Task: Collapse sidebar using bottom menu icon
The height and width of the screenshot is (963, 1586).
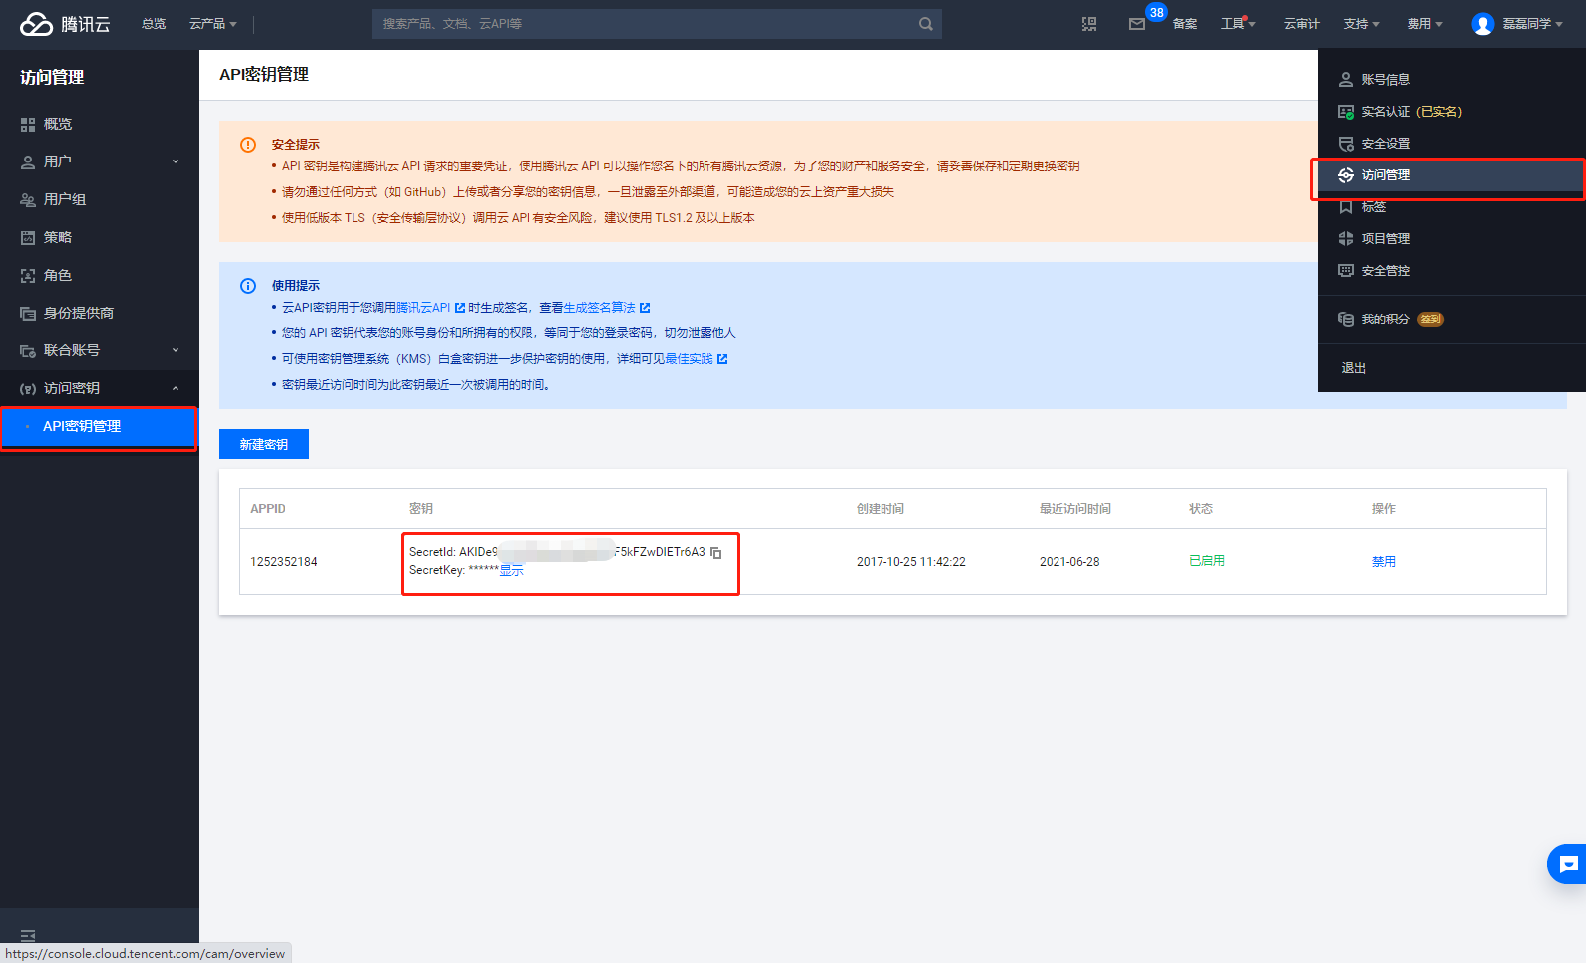Action: [28, 936]
